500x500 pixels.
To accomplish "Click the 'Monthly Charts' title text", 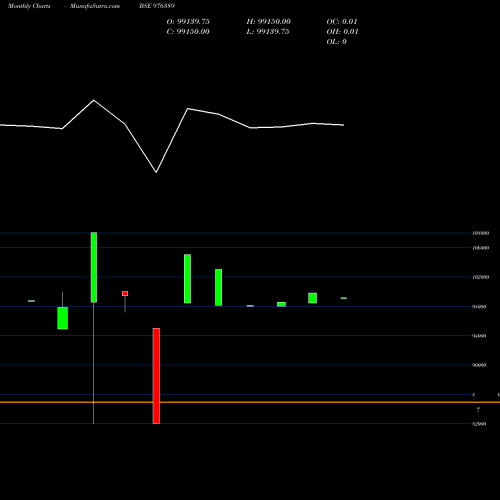I will [29, 6].
